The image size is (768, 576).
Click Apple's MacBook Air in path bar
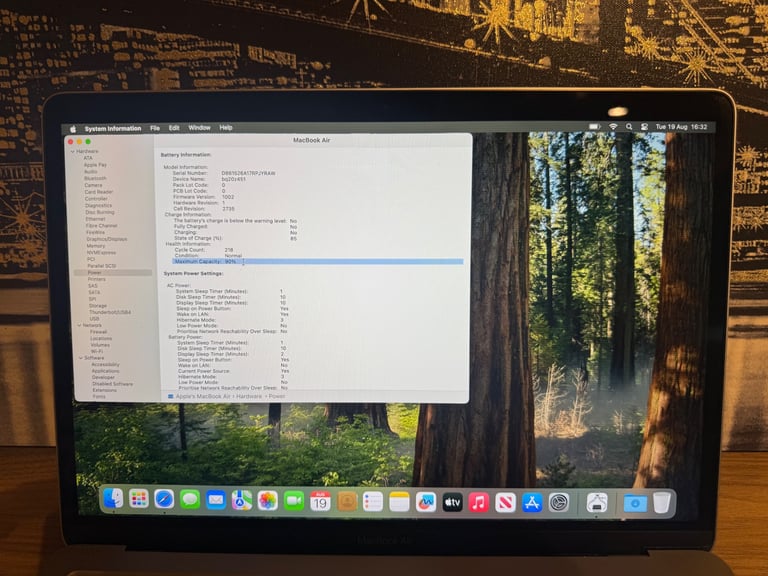203,396
